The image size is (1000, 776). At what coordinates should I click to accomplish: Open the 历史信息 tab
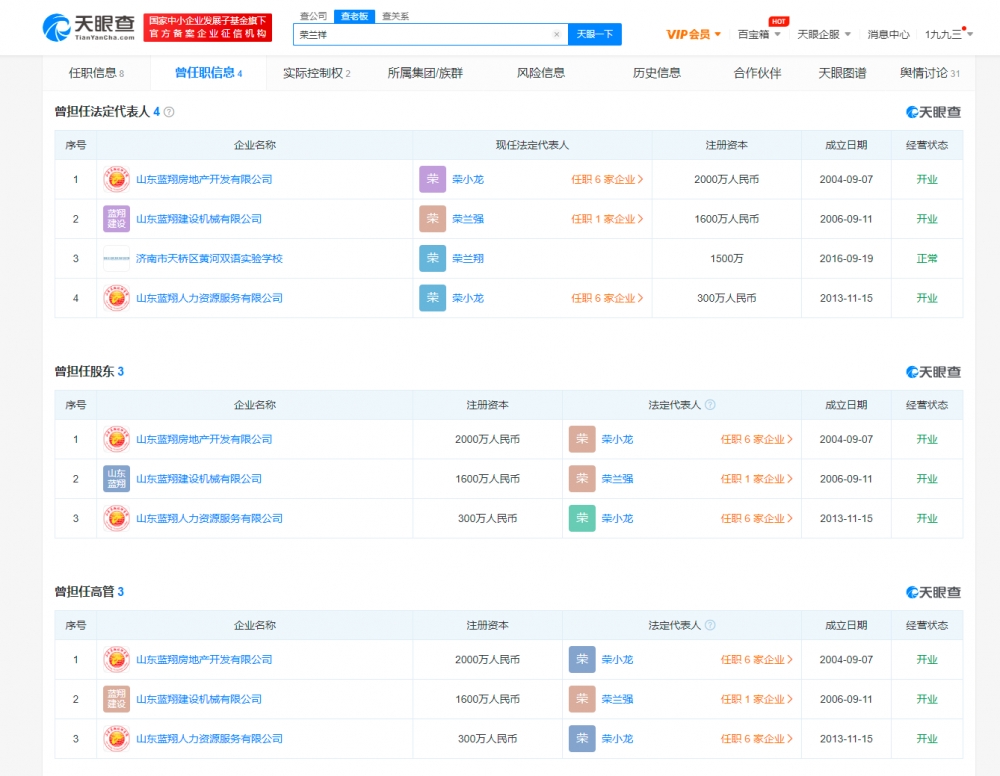(657, 73)
